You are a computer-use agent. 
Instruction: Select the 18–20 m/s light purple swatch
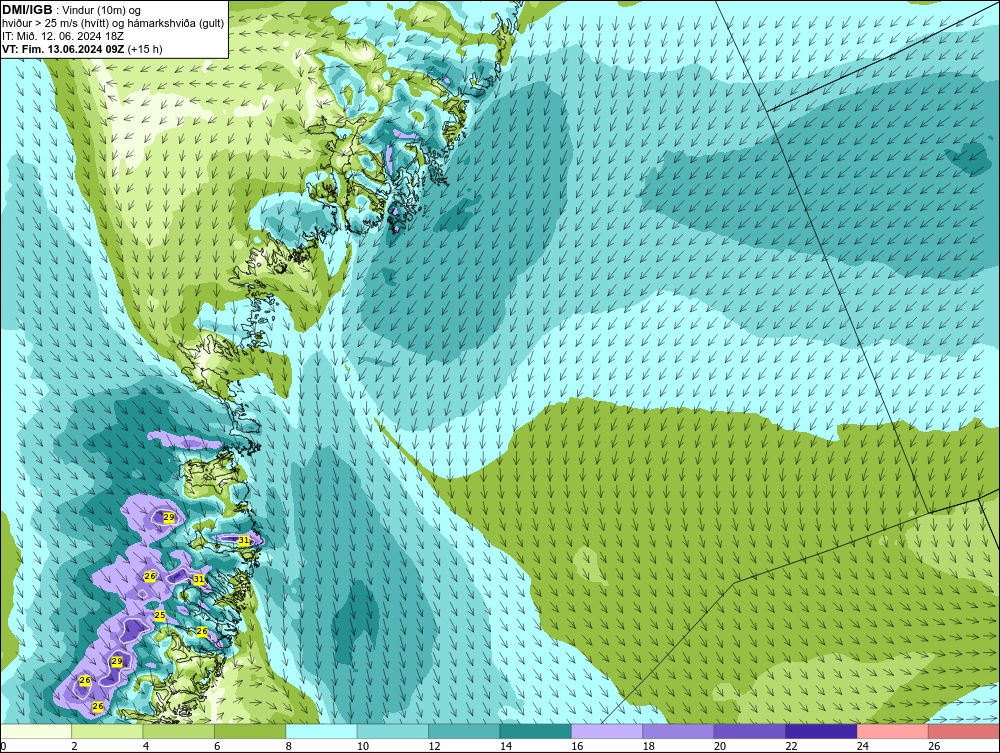(x=679, y=731)
